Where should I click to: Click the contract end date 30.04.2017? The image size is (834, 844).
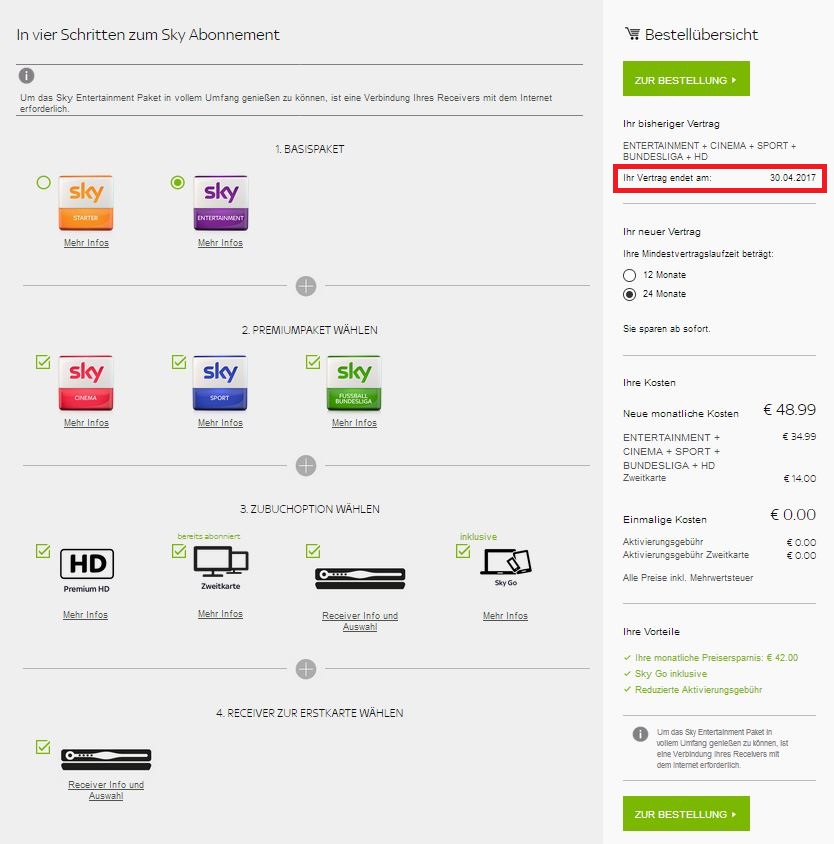tap(793, 178)
